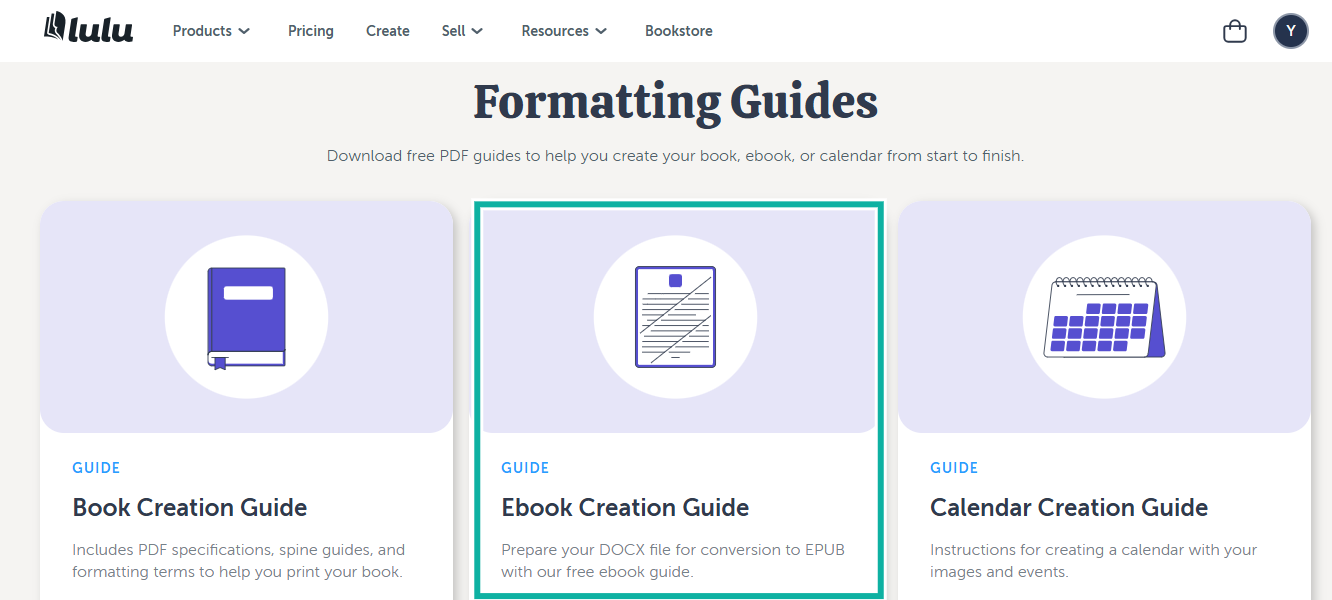The height and width of the screenshot is (600, 1332).
Task: Open the Book Creation Guide link
Action: coord(189,507)
